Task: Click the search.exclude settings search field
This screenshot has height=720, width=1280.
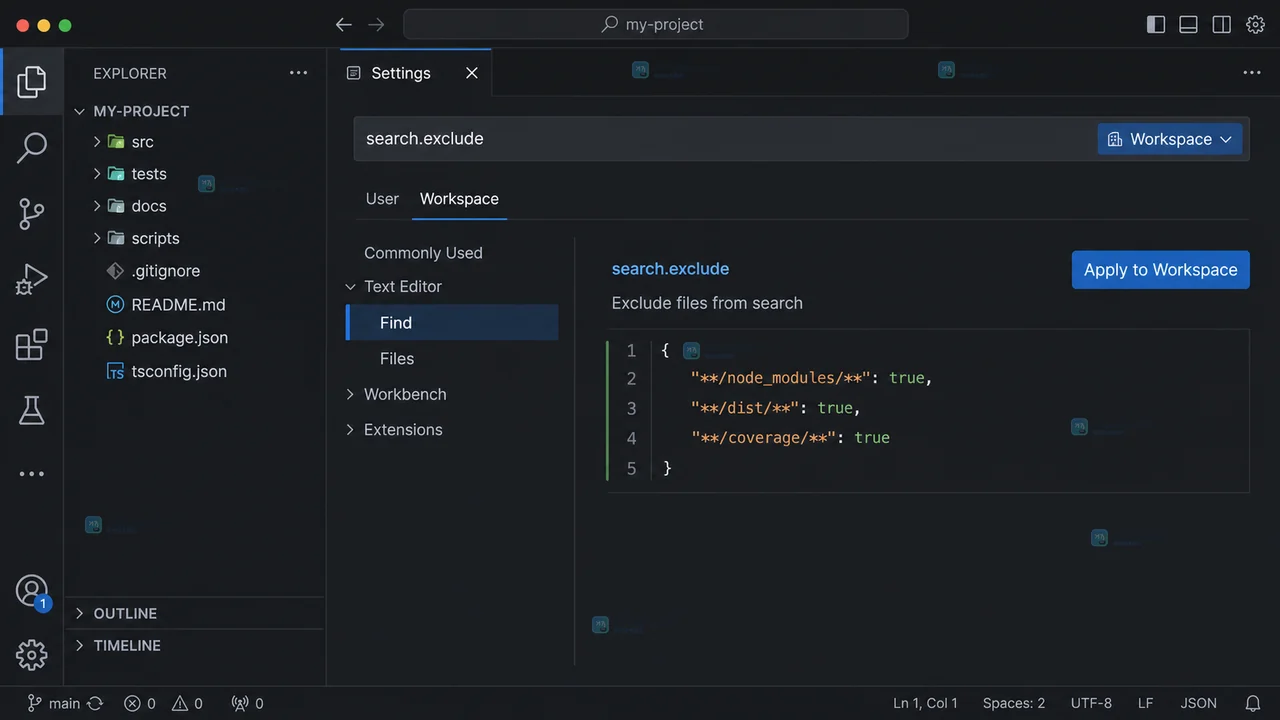Action: point(724,139)
